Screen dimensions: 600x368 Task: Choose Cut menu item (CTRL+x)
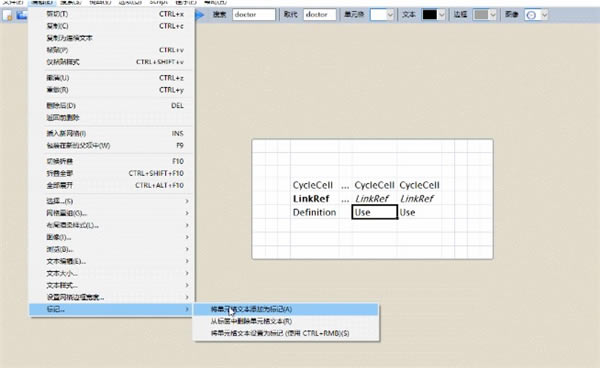click(x=112, y=14)
